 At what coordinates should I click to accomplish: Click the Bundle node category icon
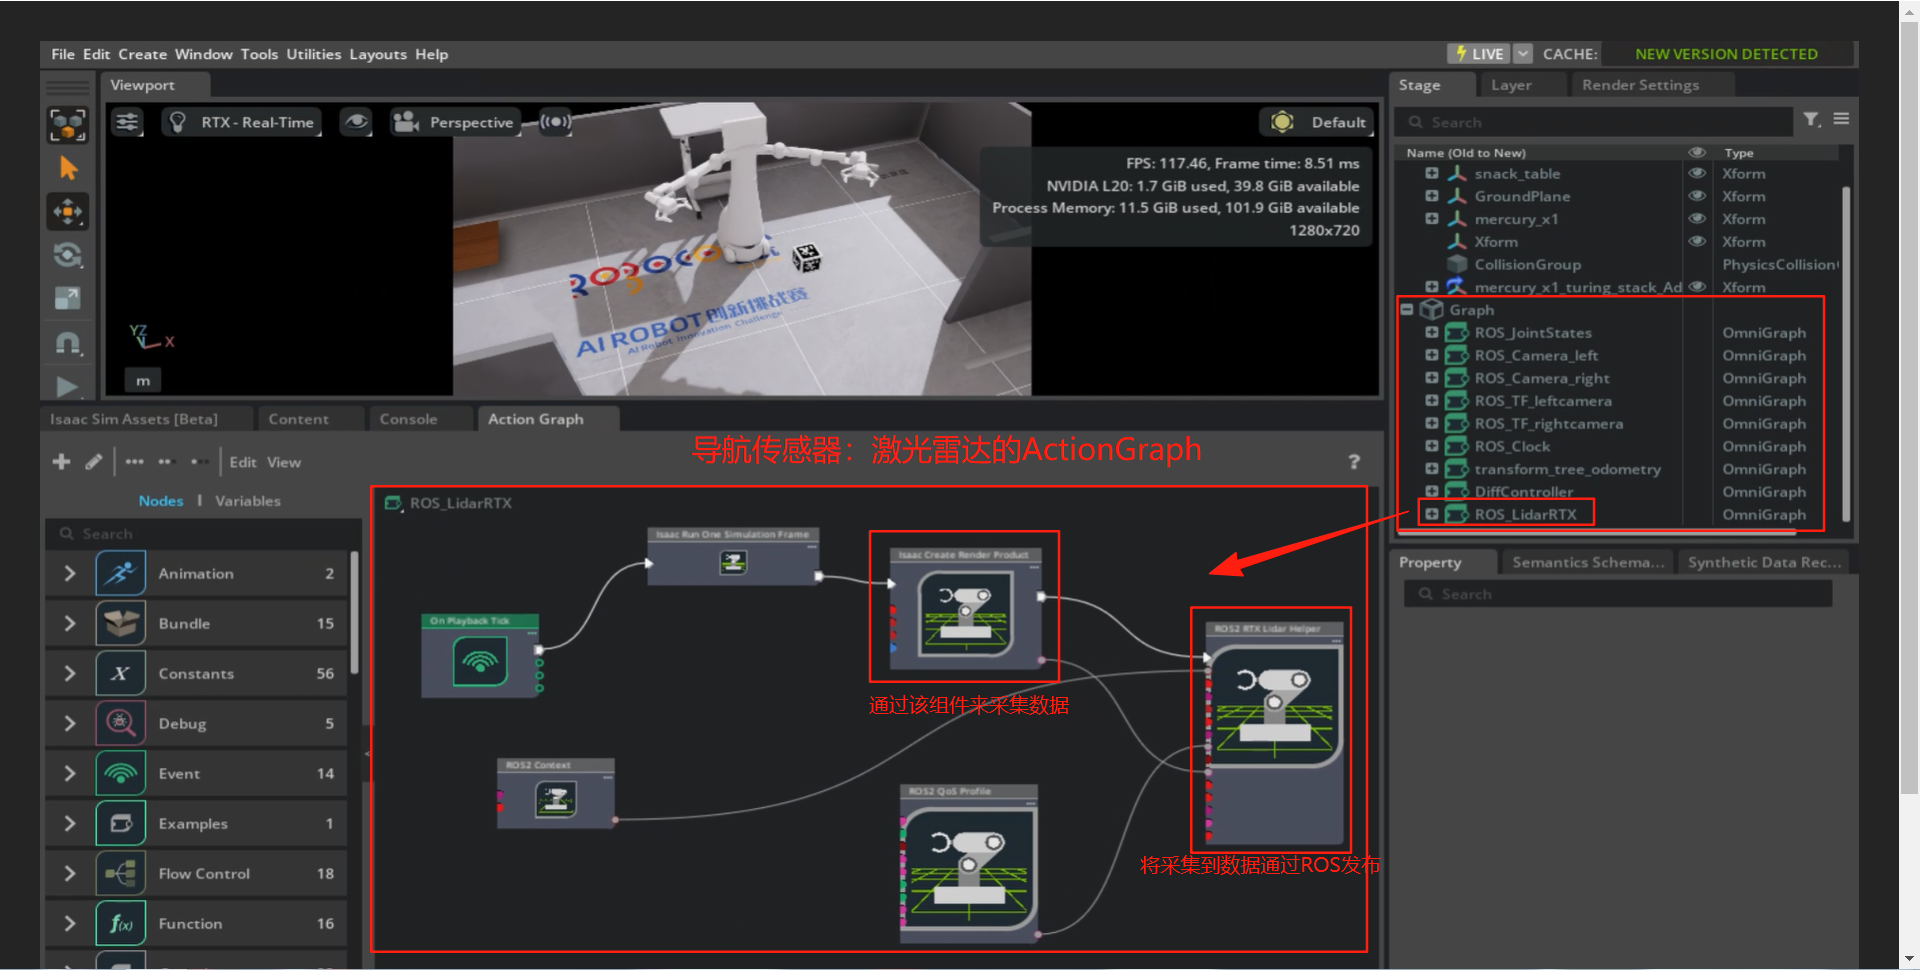click(x=121, y=623)
